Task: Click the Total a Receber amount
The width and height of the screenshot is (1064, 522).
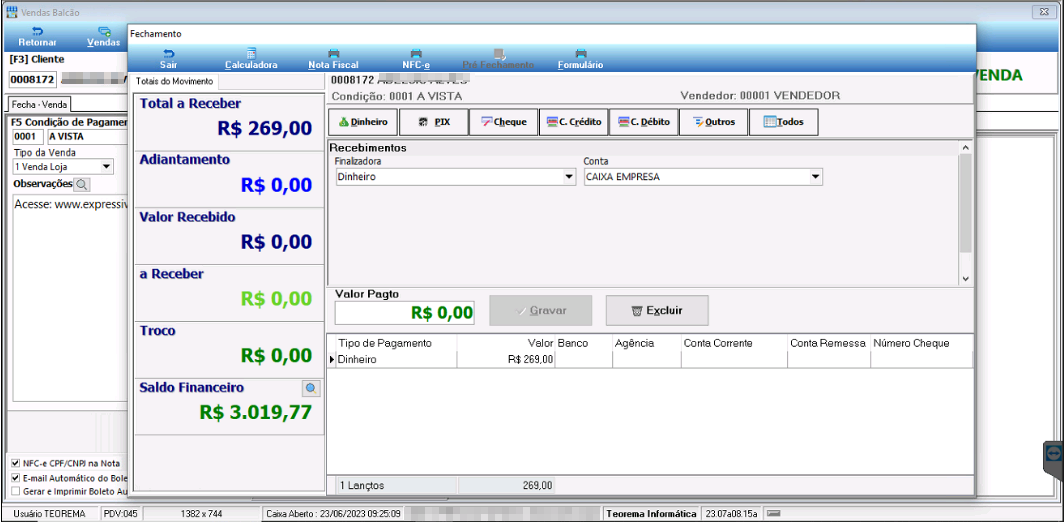Action: tap(265, 128)
